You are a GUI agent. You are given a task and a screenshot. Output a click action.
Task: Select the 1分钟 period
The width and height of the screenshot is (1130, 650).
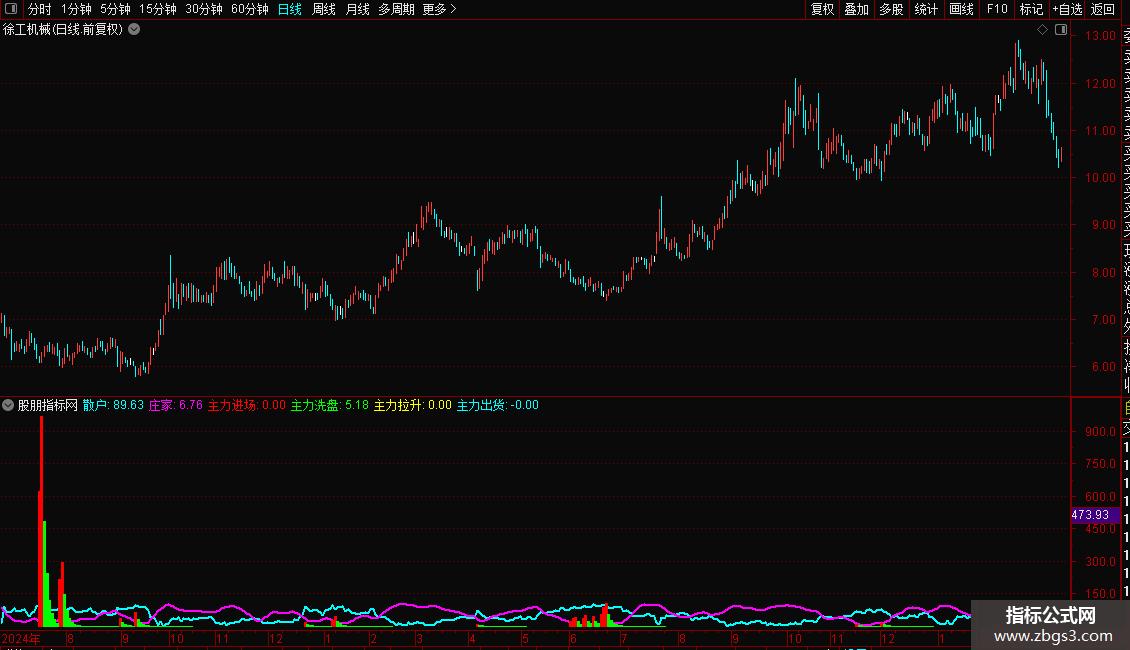click(76, 9)
